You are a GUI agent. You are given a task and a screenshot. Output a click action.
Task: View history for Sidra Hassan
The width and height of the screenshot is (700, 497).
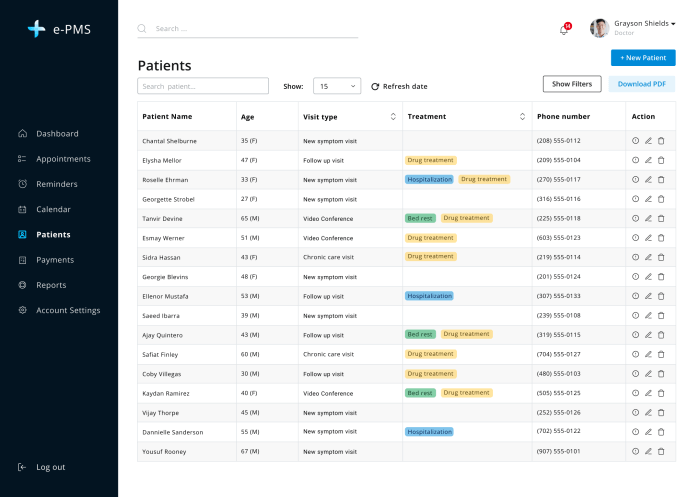[635, 257]
